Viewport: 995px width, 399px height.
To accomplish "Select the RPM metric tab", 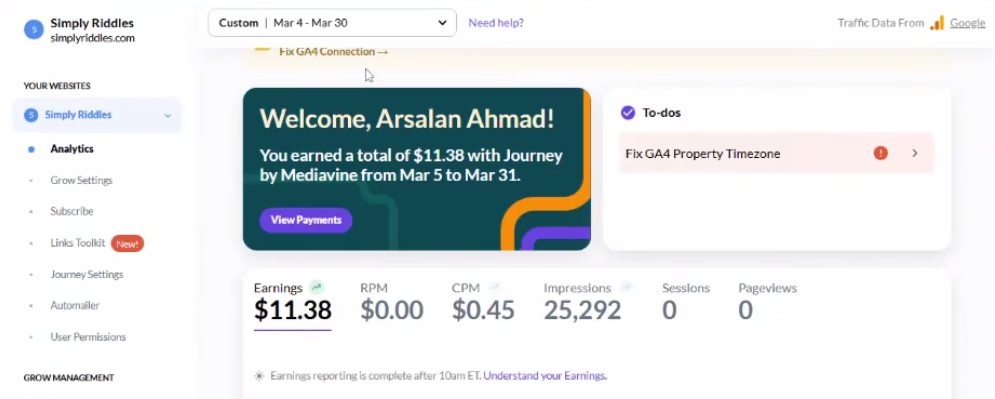I will 392,303.
